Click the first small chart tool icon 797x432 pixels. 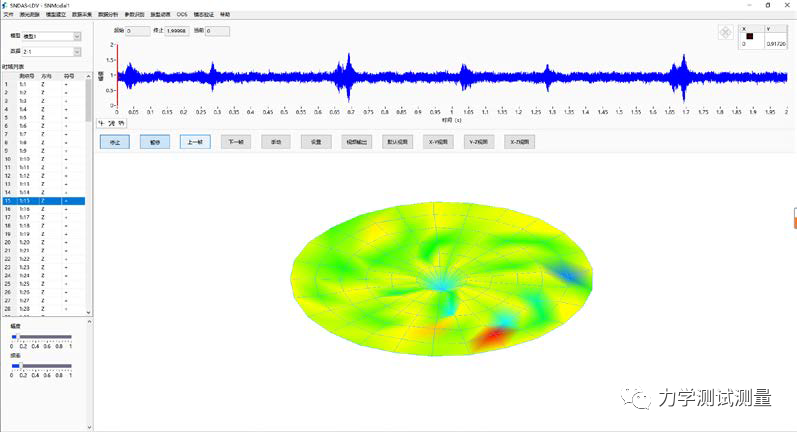pyautogui.click(x=102, y=123)
